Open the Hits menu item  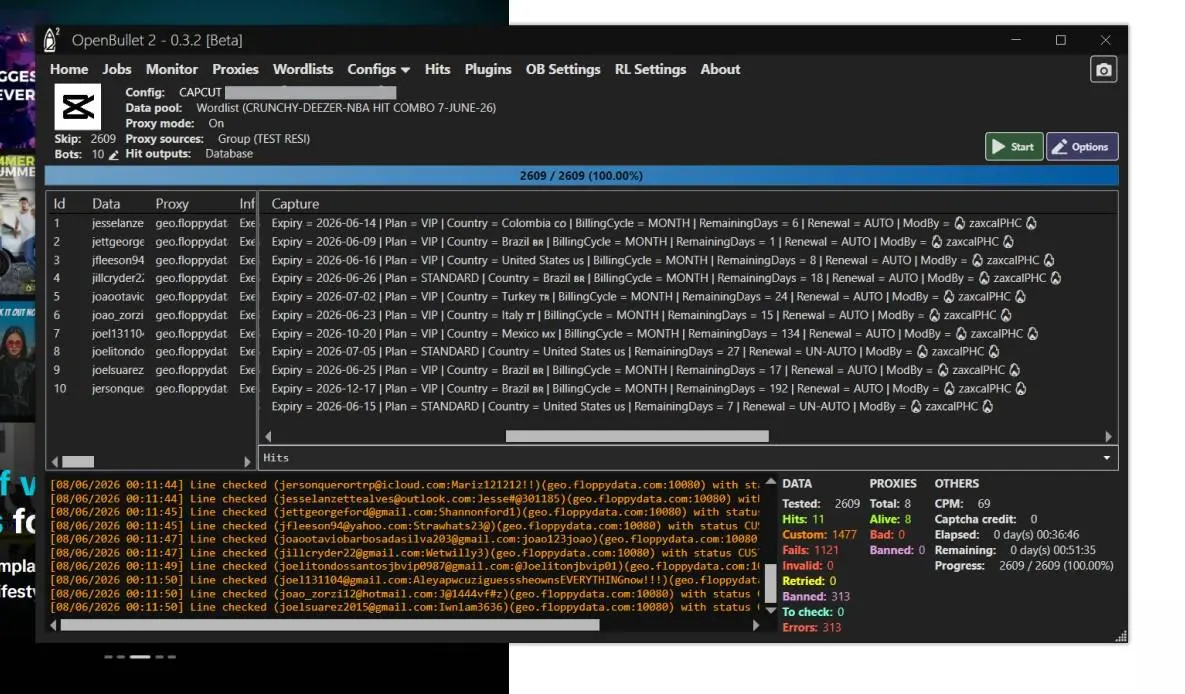pos(437,70)
